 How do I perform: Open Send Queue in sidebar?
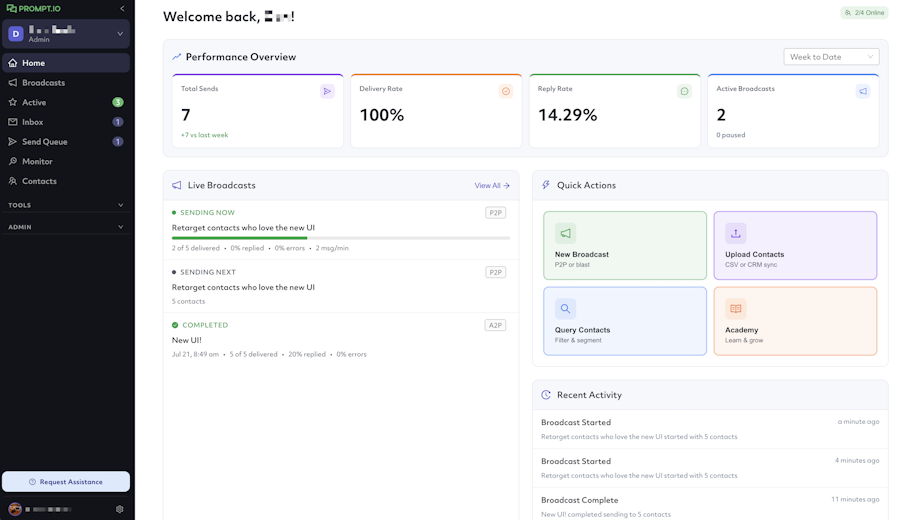66,142
